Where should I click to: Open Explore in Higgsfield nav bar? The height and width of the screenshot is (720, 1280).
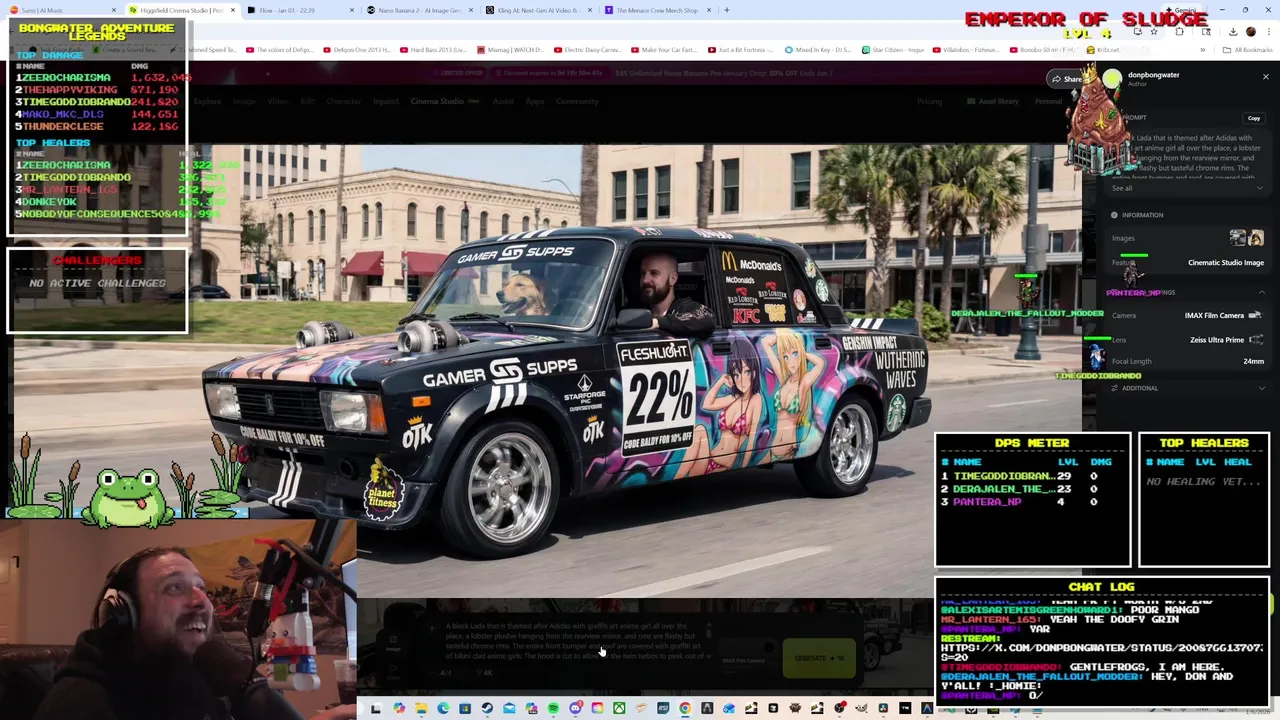pos(207,101)
